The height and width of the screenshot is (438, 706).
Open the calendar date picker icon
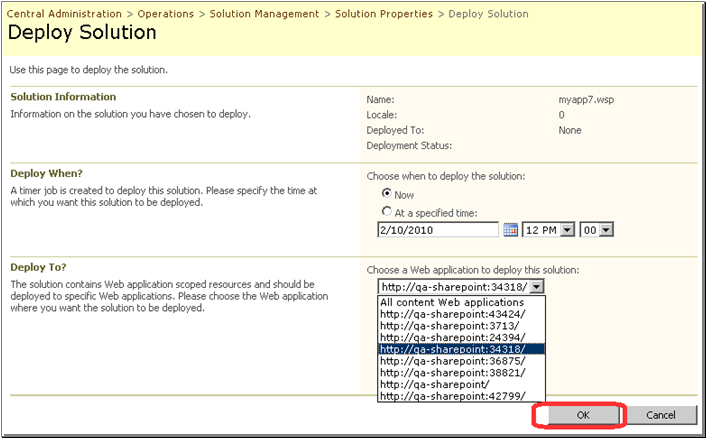click(x=510, y=230)
